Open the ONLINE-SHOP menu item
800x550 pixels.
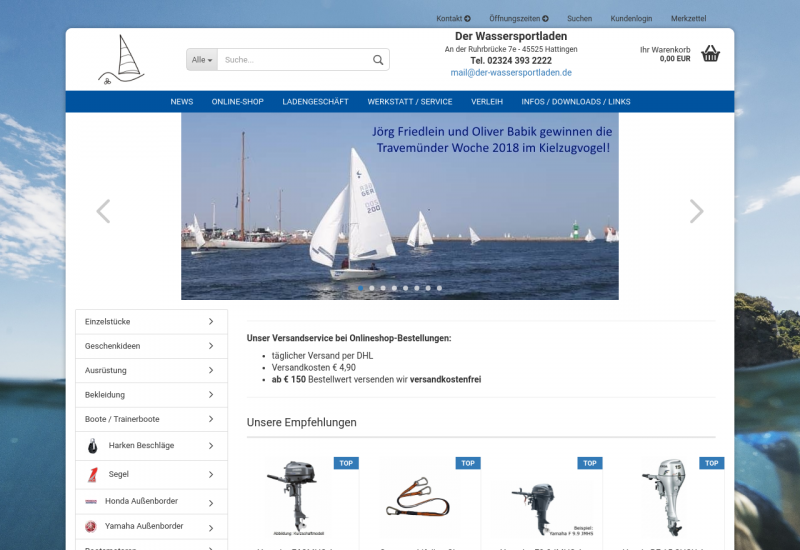(x=237, y=102)
